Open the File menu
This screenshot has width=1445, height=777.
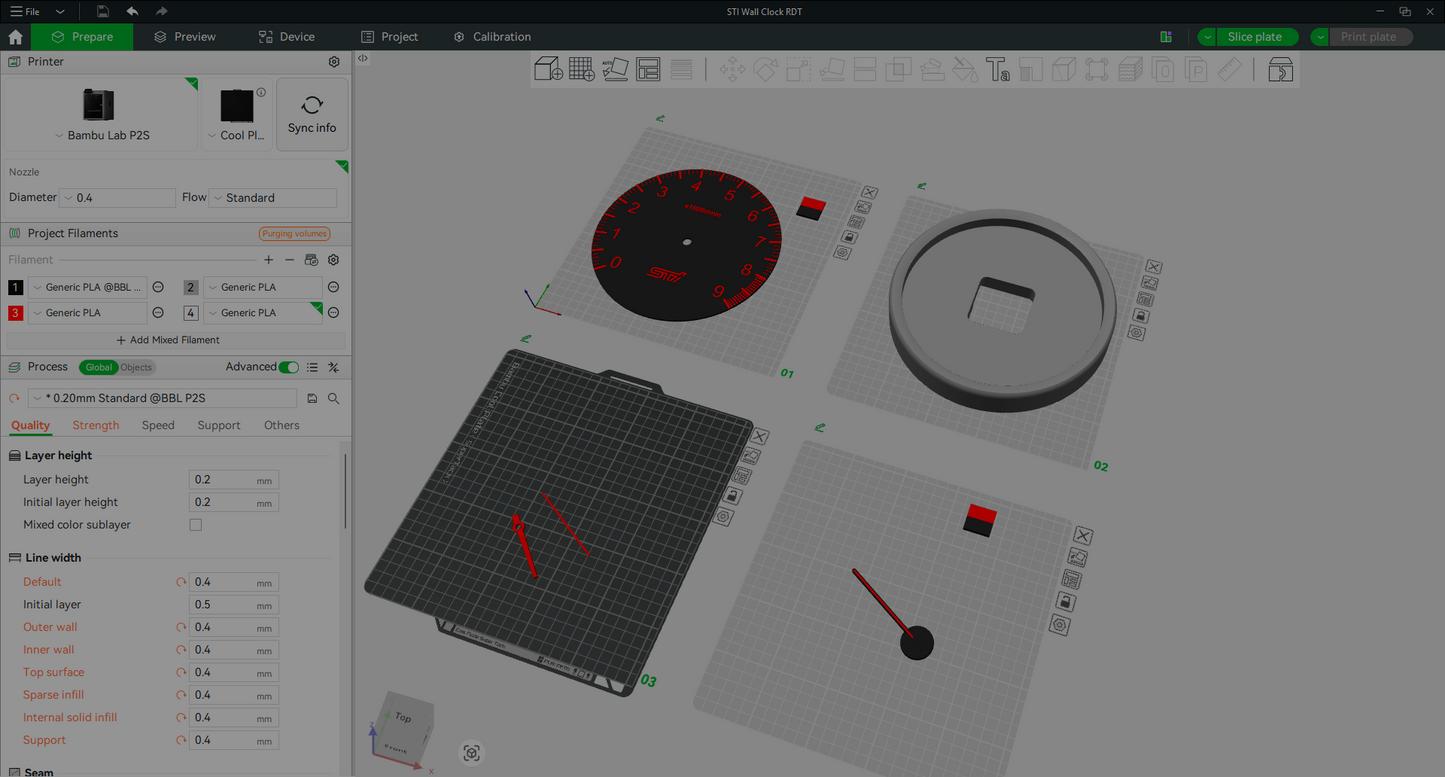point(25,11)
